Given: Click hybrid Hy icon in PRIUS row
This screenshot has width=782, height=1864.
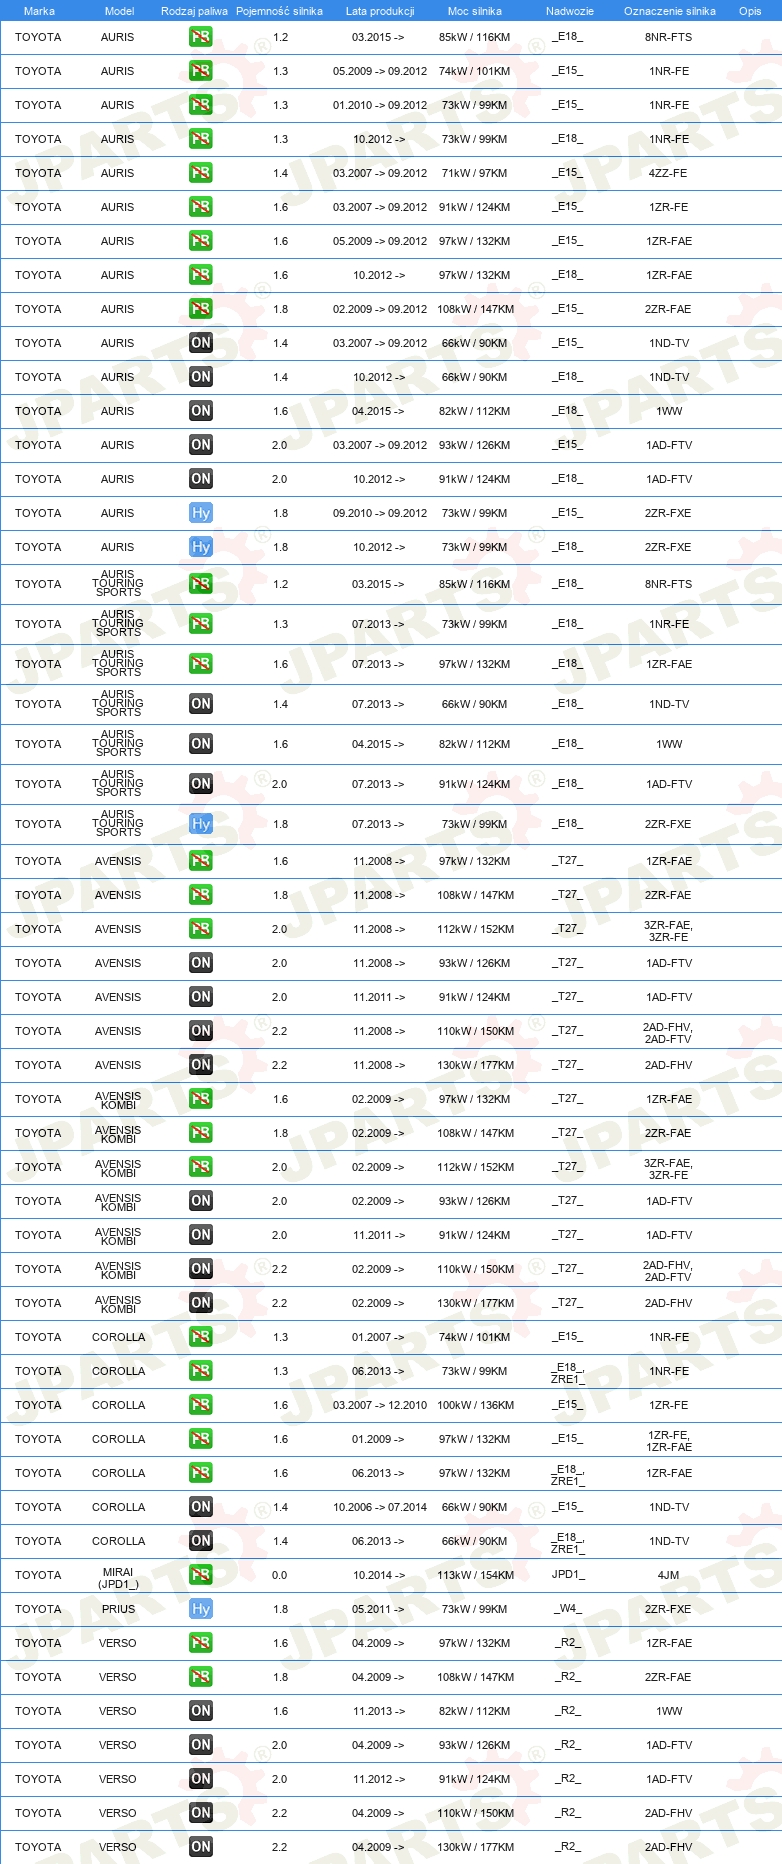Looking at the screenshot, I should 200,1609.
